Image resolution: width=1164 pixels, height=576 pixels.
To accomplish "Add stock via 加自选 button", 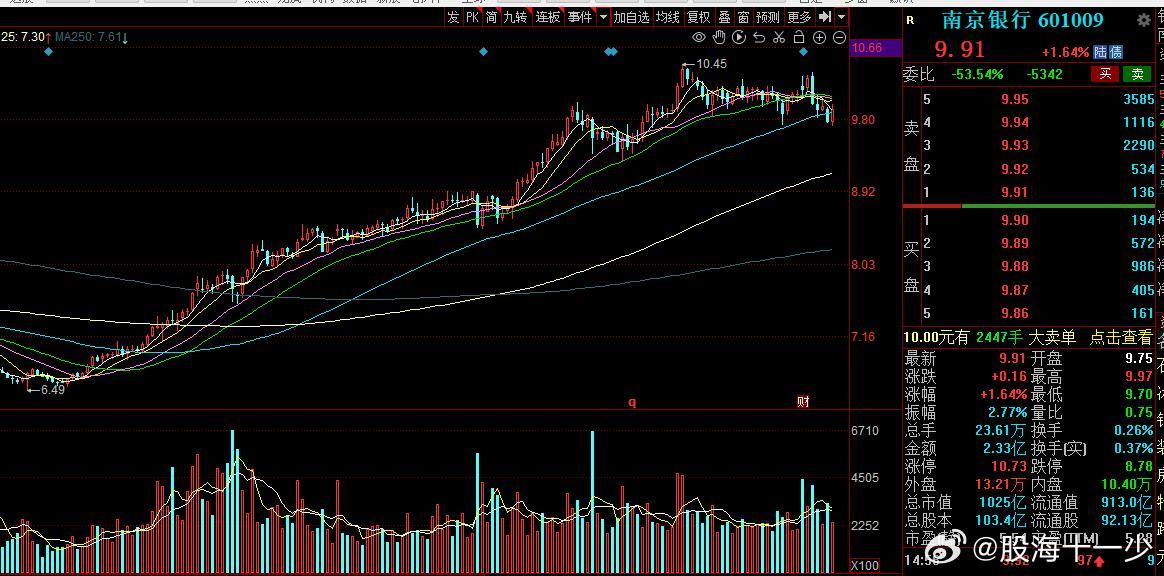I will tap(631, 16).
